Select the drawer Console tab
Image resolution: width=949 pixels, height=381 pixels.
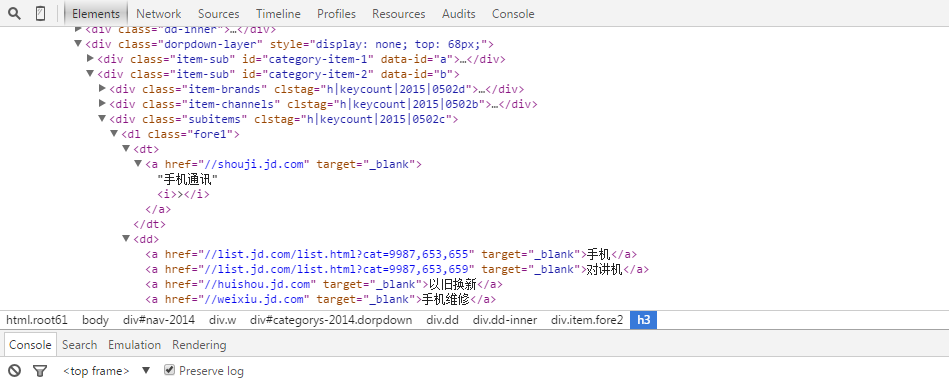(30, 345)
